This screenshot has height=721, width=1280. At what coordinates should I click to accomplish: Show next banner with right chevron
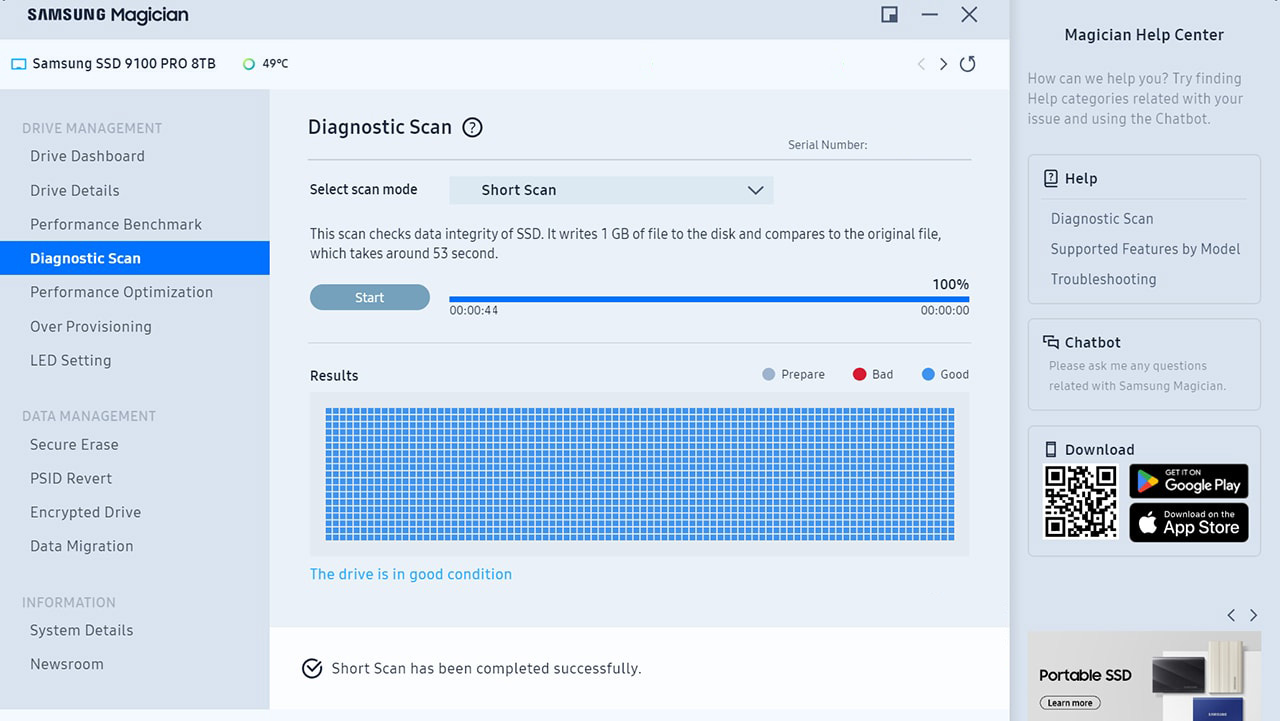pyautogui.click(x=1253, y=615)
